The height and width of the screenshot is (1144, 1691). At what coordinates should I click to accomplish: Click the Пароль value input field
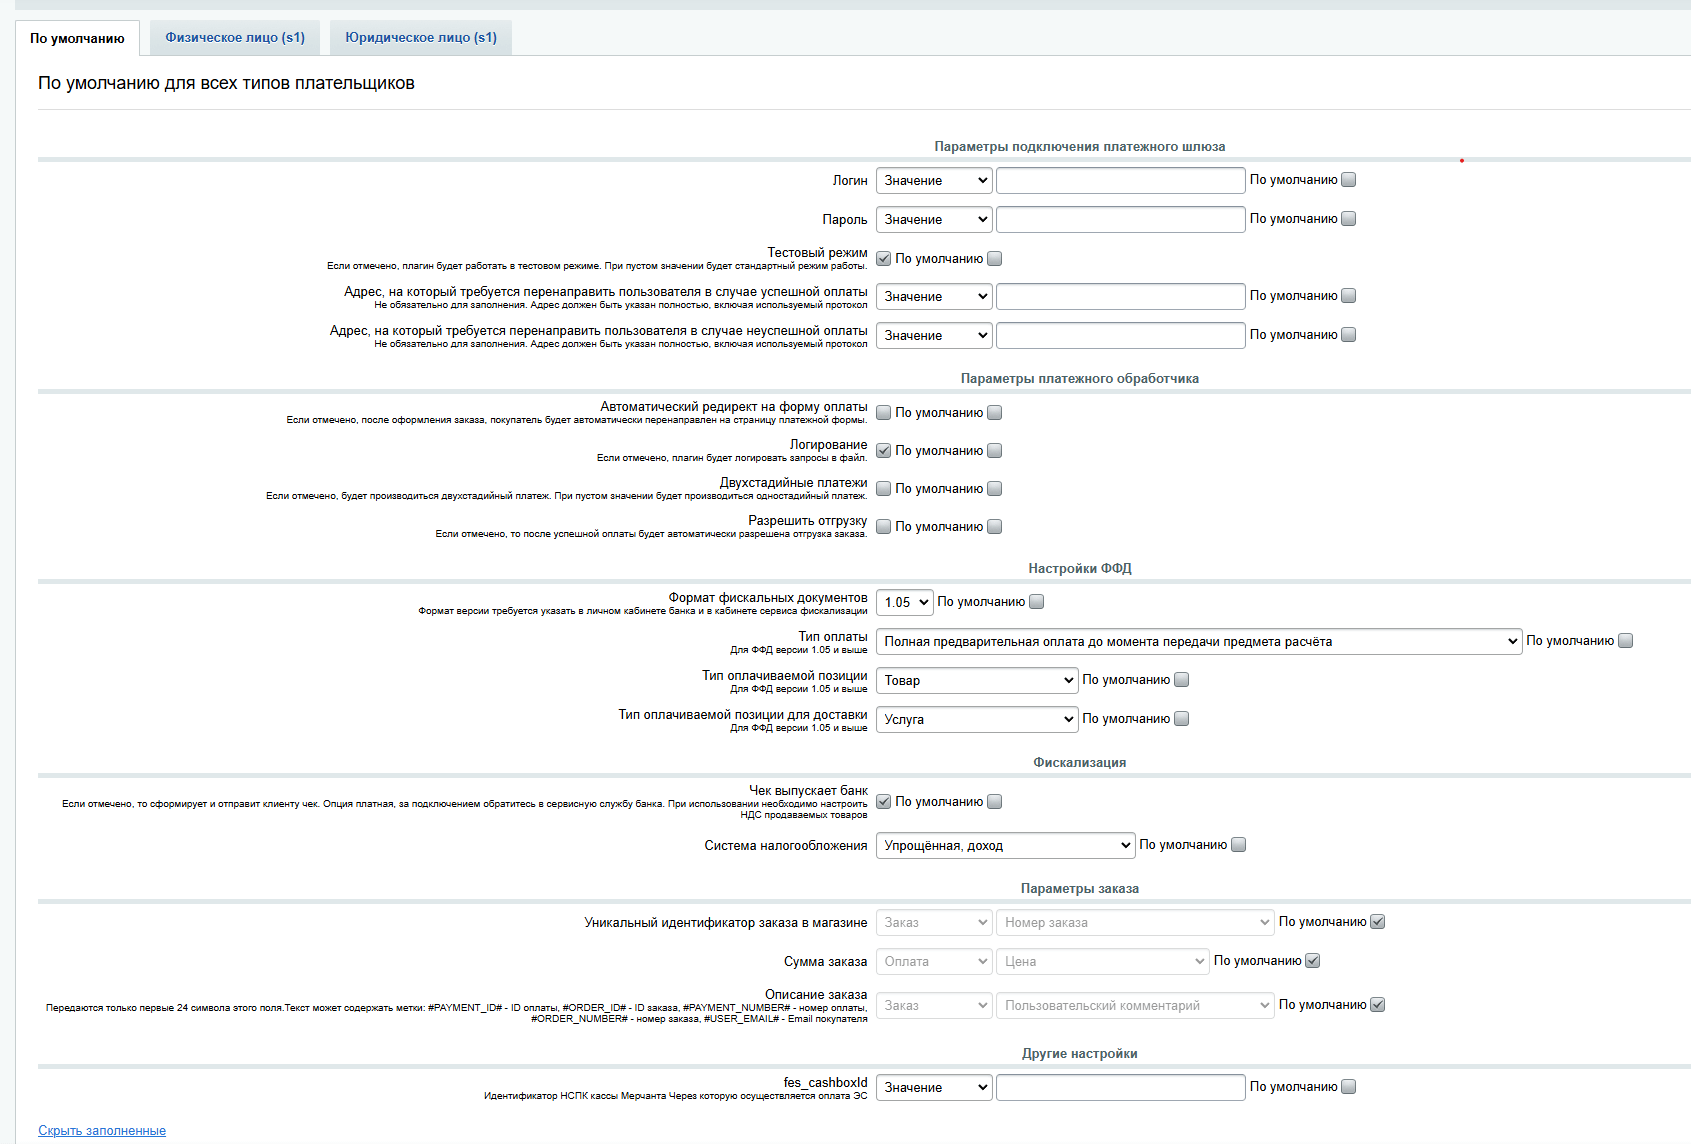coord(1120,220)
